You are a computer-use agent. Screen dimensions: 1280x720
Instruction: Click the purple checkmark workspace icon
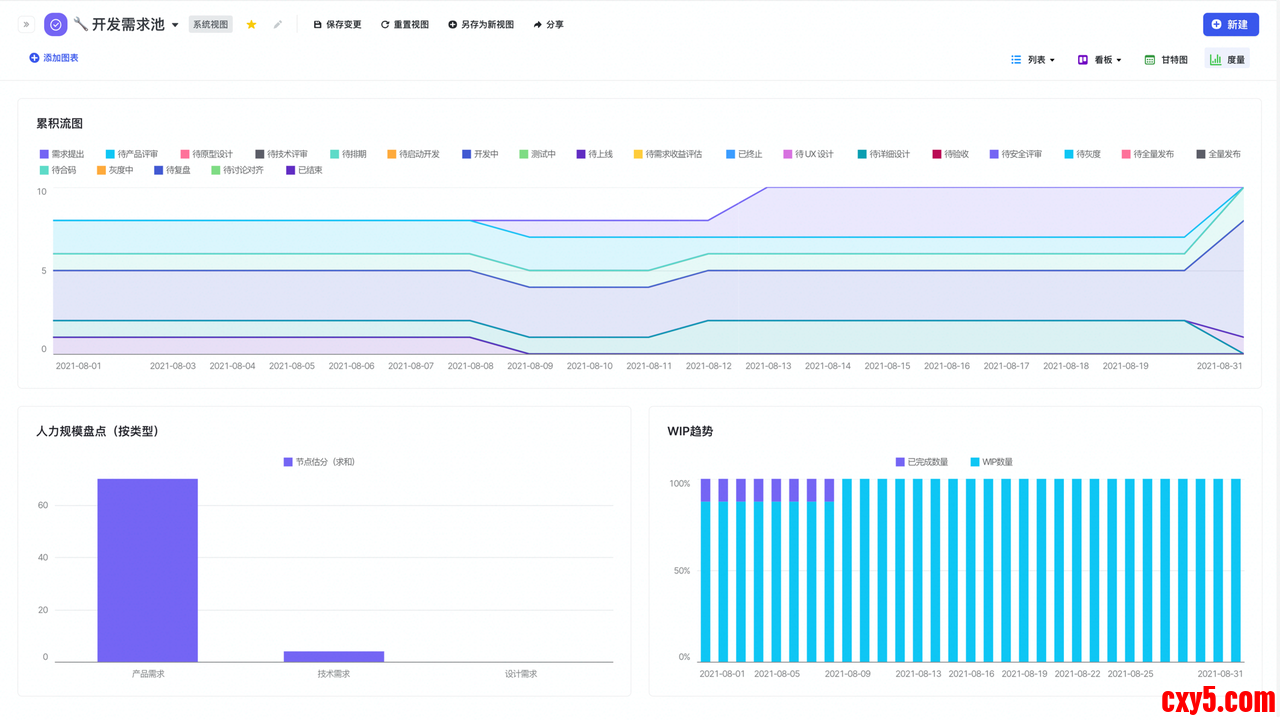(x=56, y=24)
